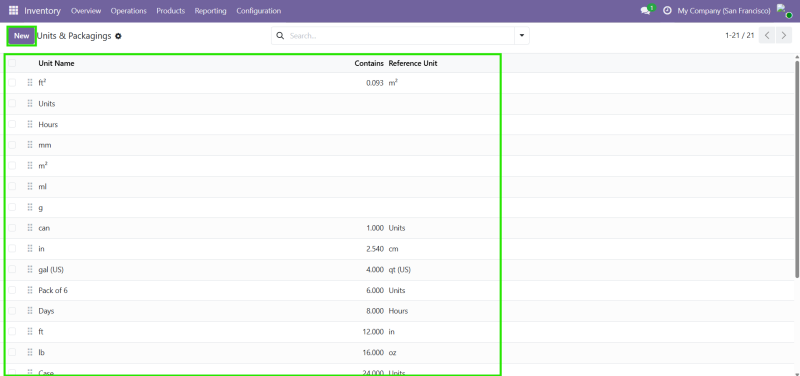Expand the search options dropdown arrow
This screenshot has height=376, width=800.
[x=521, y=36]
